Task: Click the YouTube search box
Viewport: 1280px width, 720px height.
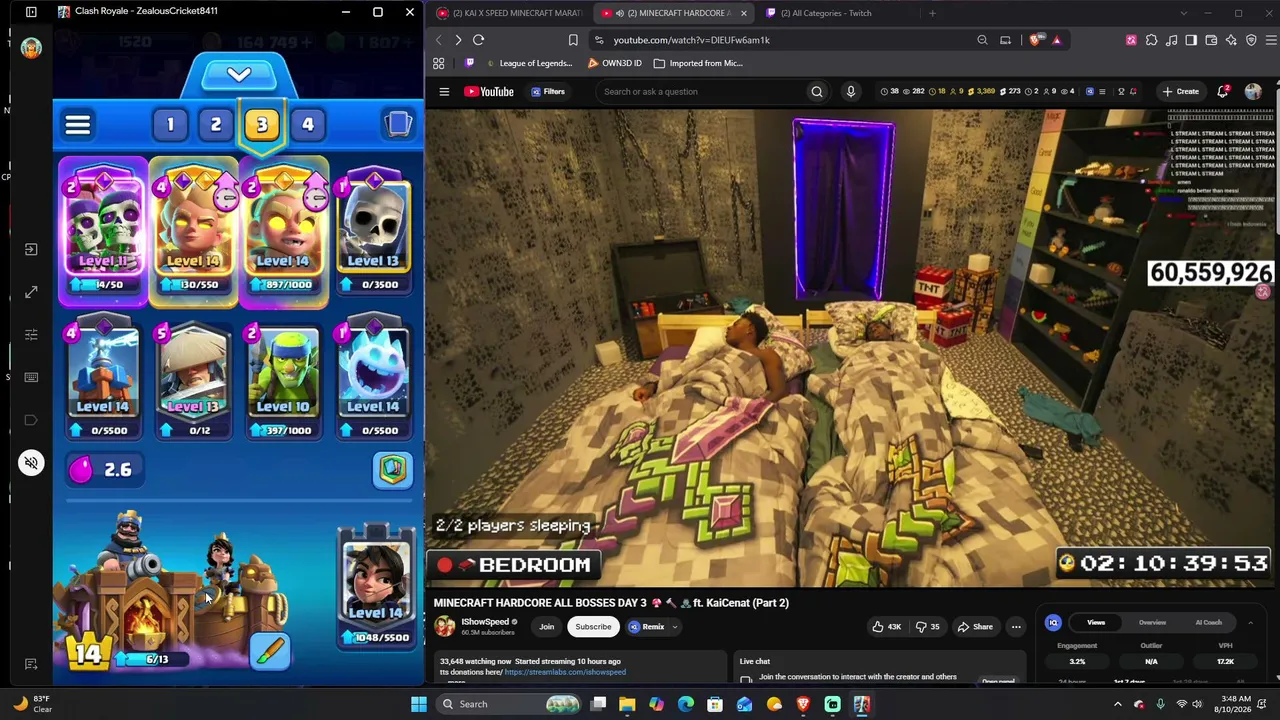Action: point(700,92)
